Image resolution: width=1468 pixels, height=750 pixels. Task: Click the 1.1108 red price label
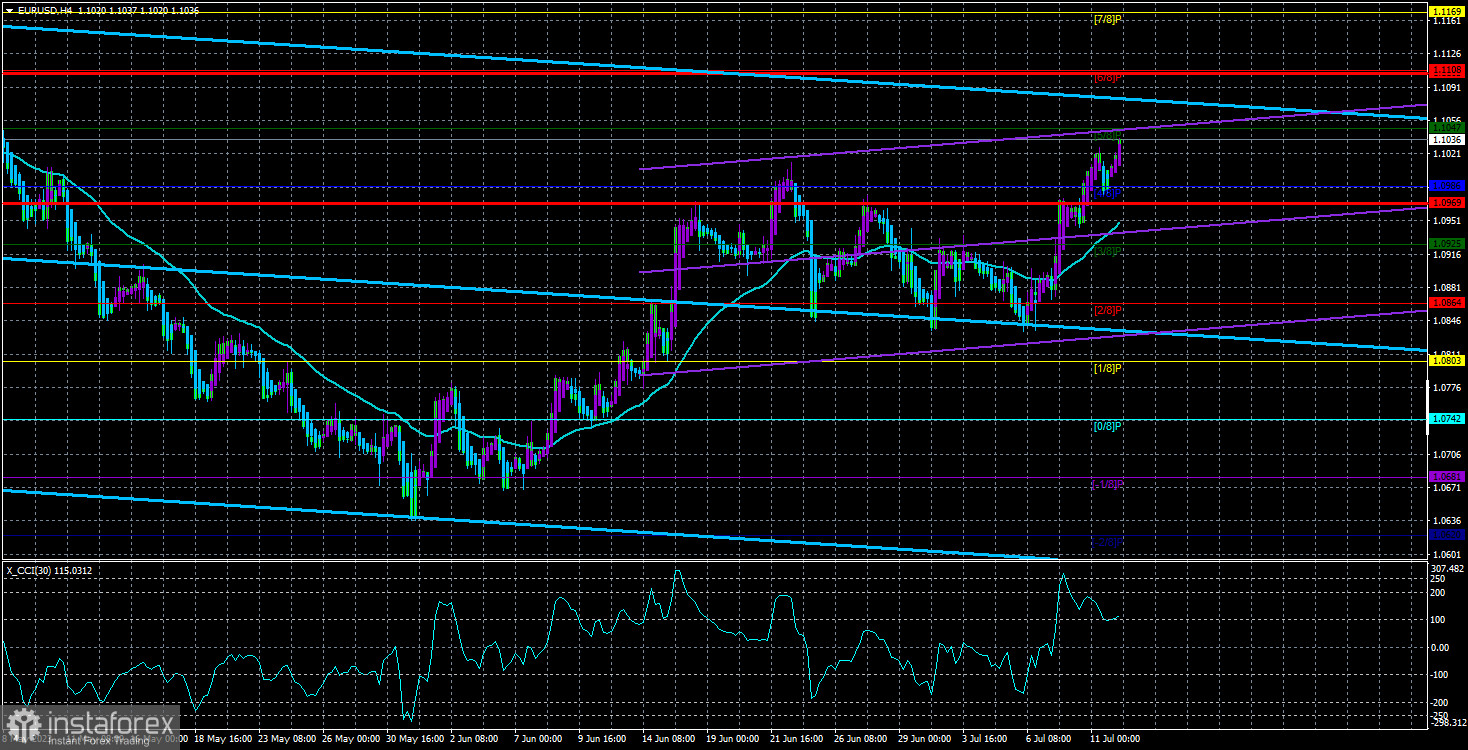pos(1447,70)
